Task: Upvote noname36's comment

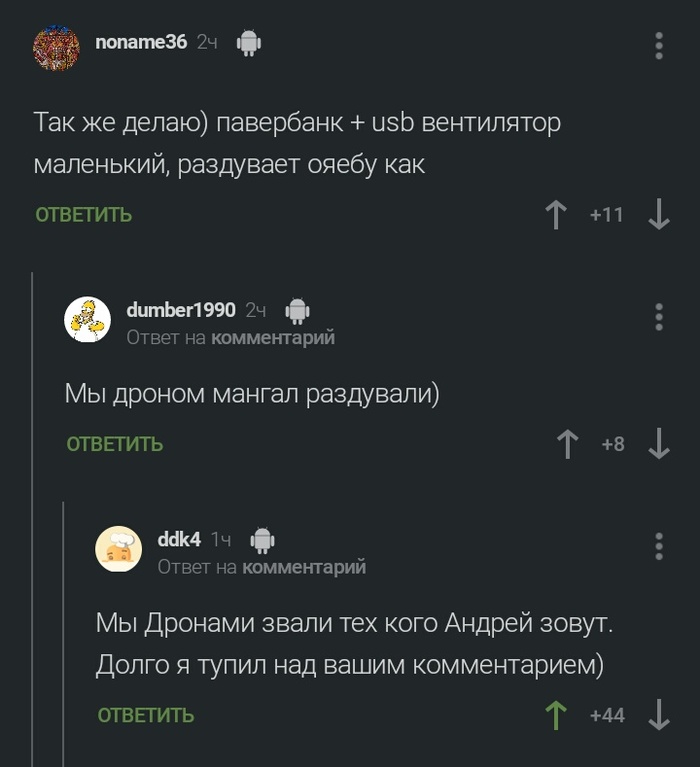Action: point(556,214)
